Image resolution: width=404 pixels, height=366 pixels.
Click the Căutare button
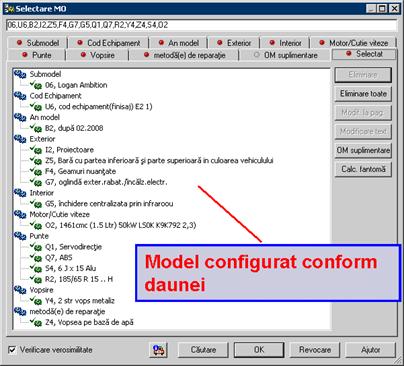[203, 350]
